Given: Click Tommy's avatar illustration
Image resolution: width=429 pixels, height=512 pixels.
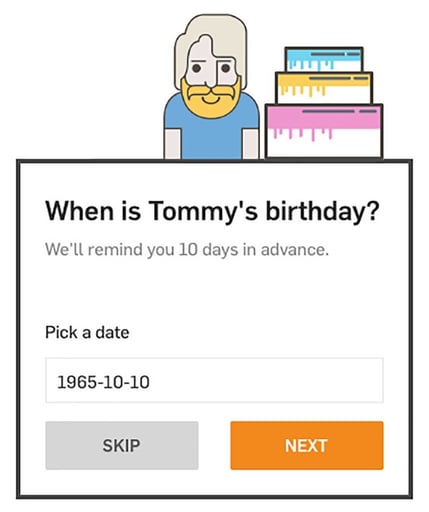Looking at the screenshot, I should click(211, 87).
